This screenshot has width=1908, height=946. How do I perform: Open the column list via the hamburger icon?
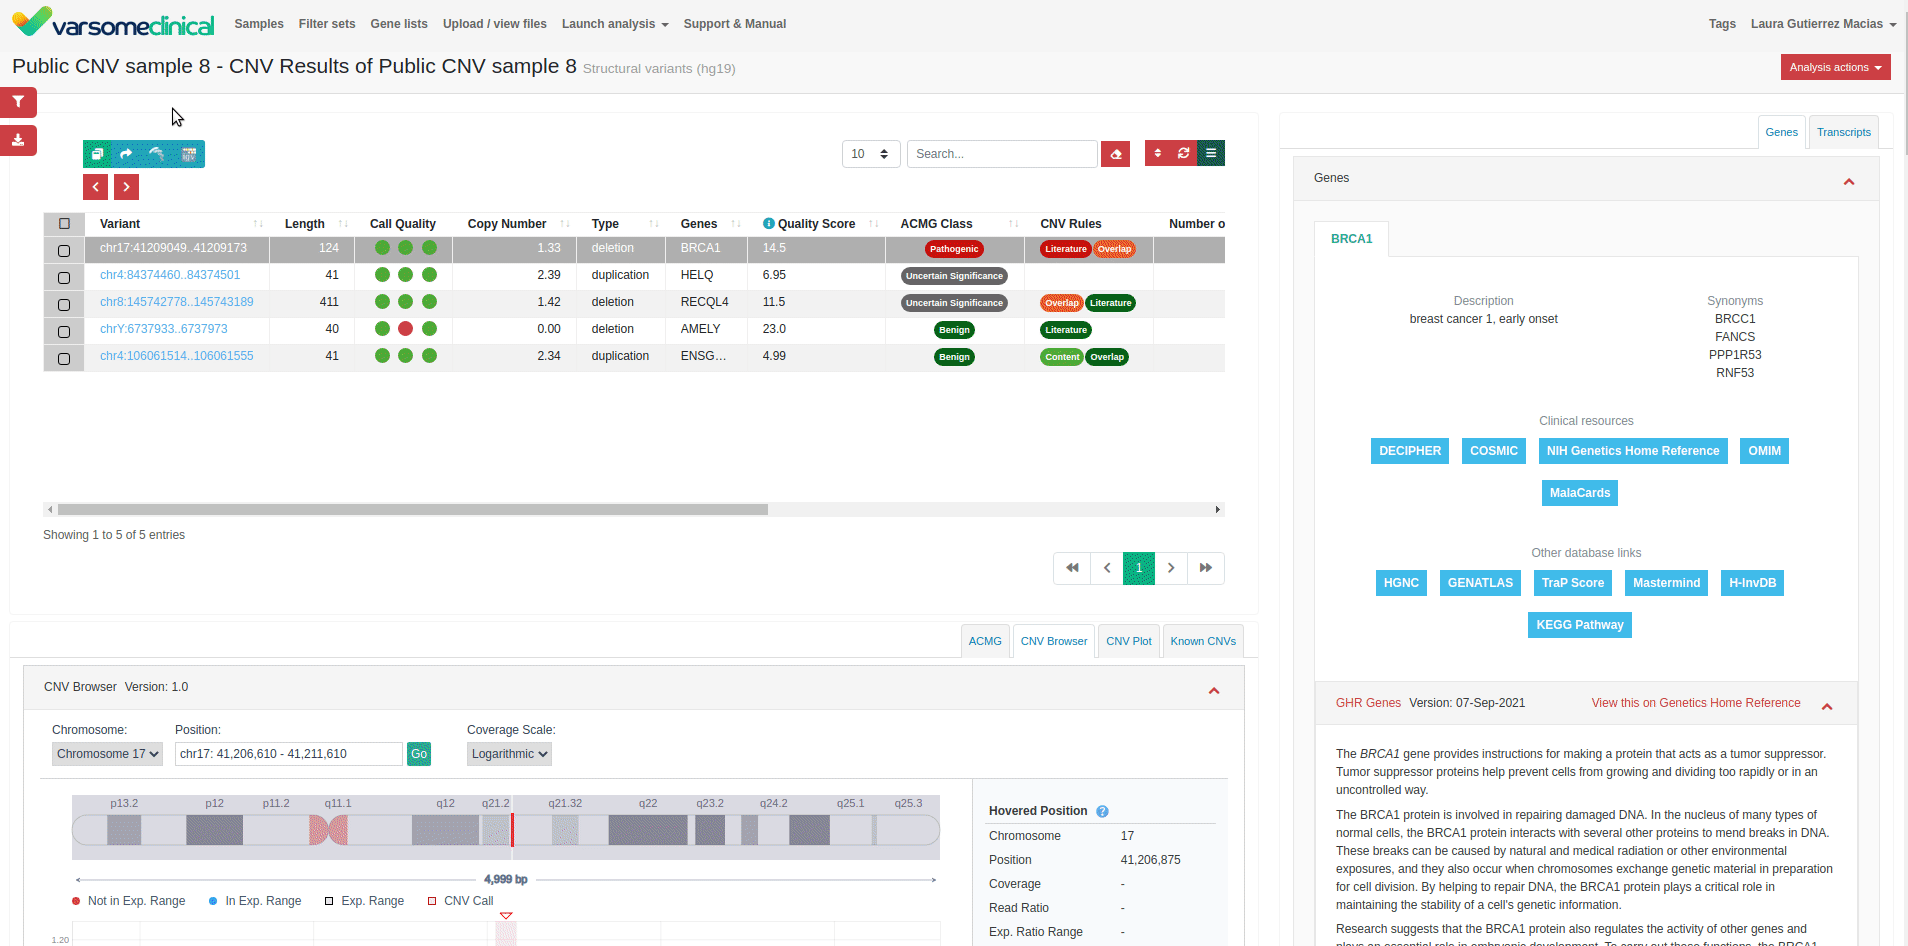click(x=1211, y=153)
